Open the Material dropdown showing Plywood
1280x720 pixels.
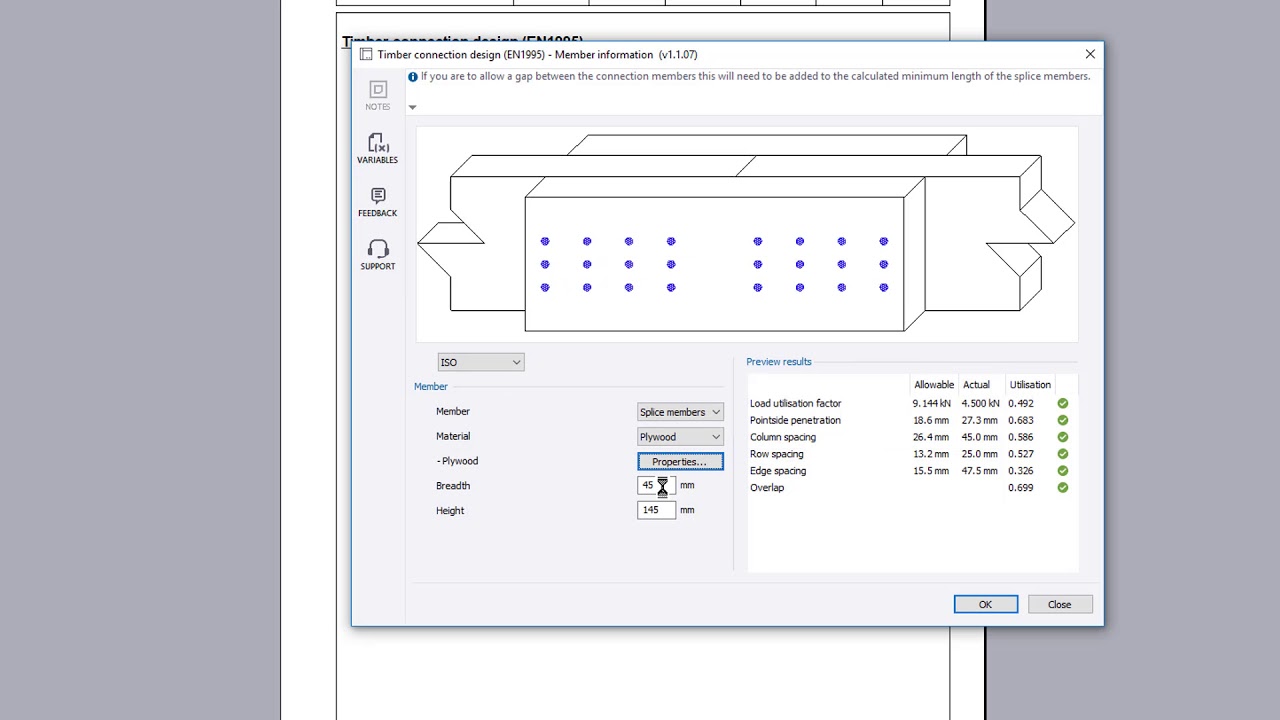point(680,437)
